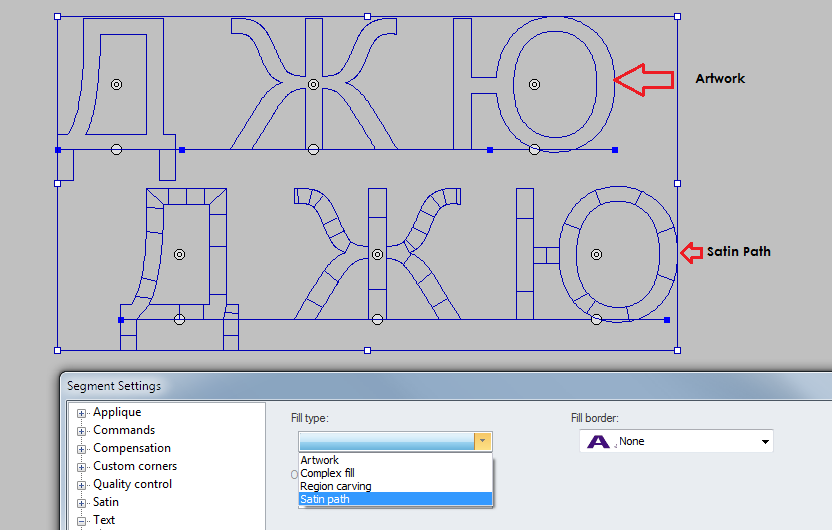This screenshot has width=832, height=530.
Task: Select the Quality control tree item
Action: [x=132, y=485]
